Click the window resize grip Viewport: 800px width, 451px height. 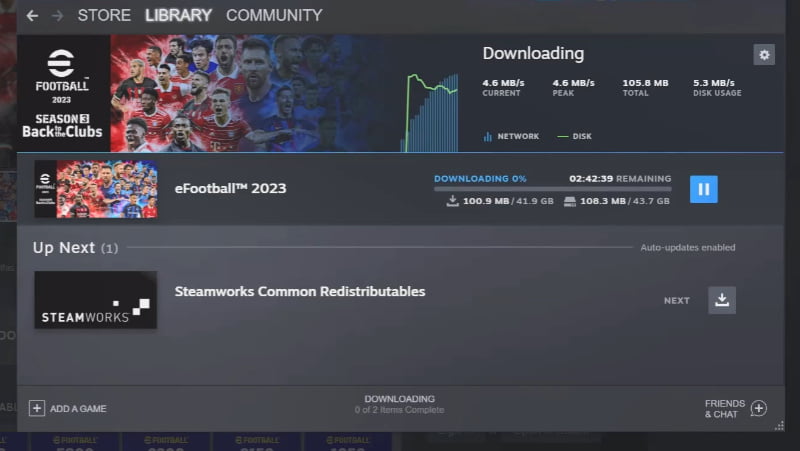pyautogui.click(x=779, y=426)
